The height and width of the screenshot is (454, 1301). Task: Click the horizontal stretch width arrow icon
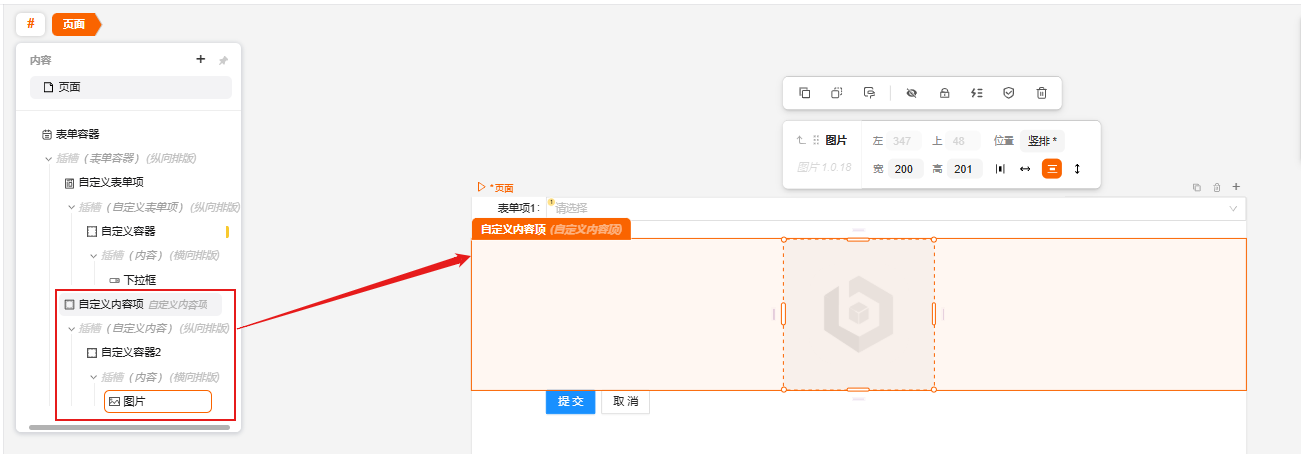[x=1025, y=169]
